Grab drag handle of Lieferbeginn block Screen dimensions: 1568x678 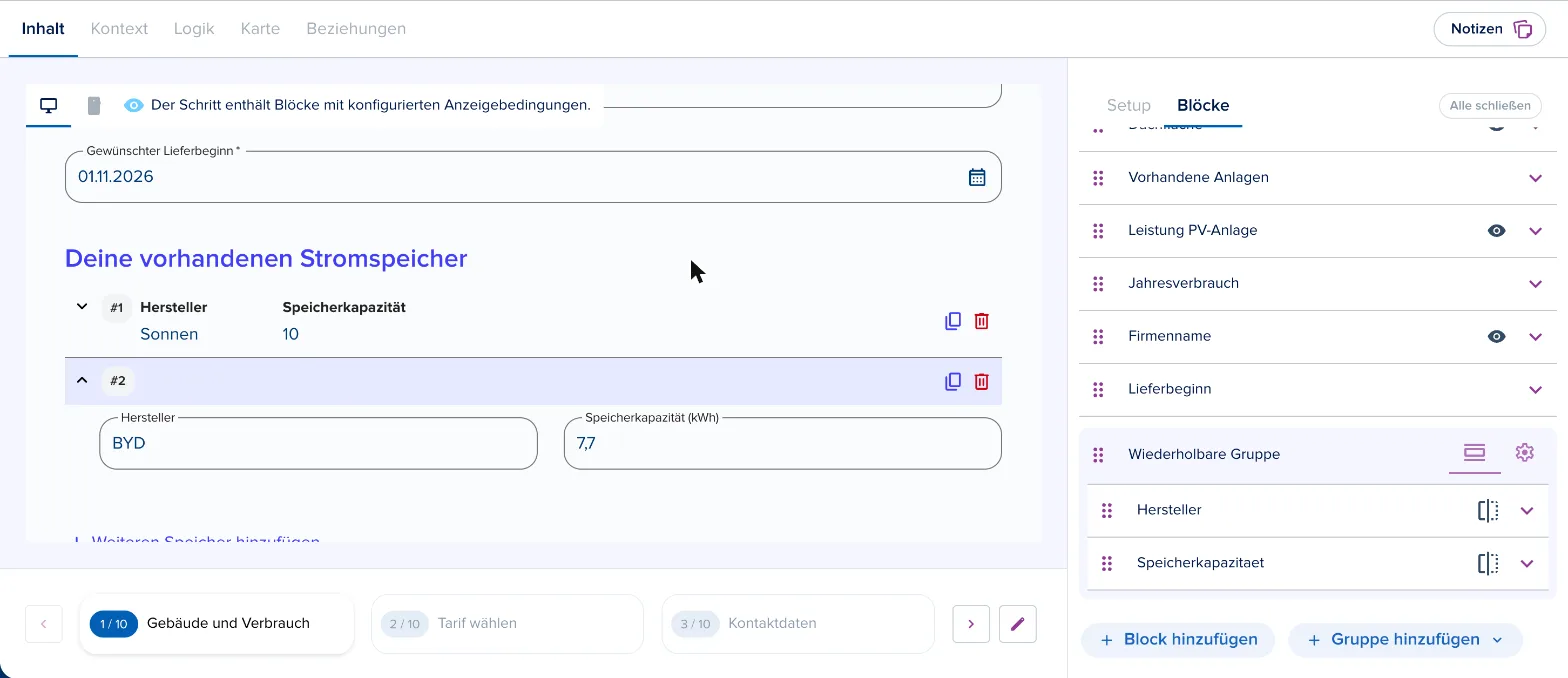point(1098,390)
